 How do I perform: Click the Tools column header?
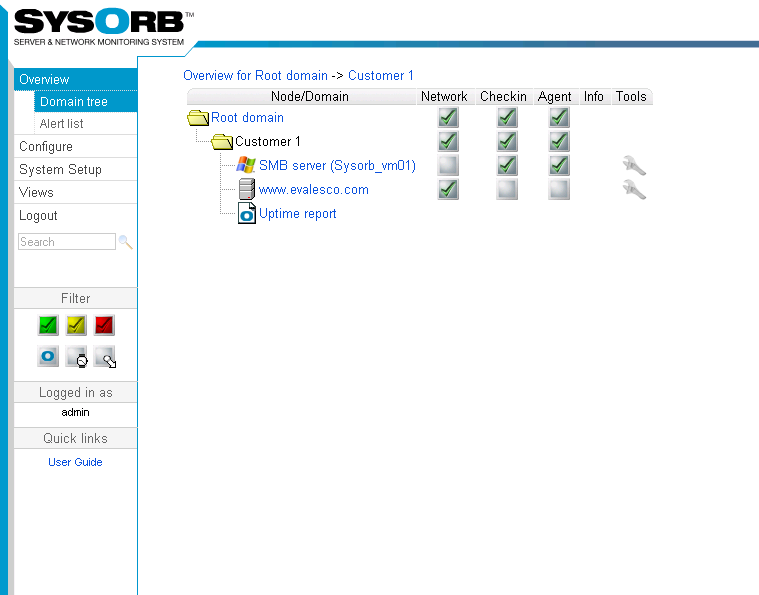pos(631,96)
